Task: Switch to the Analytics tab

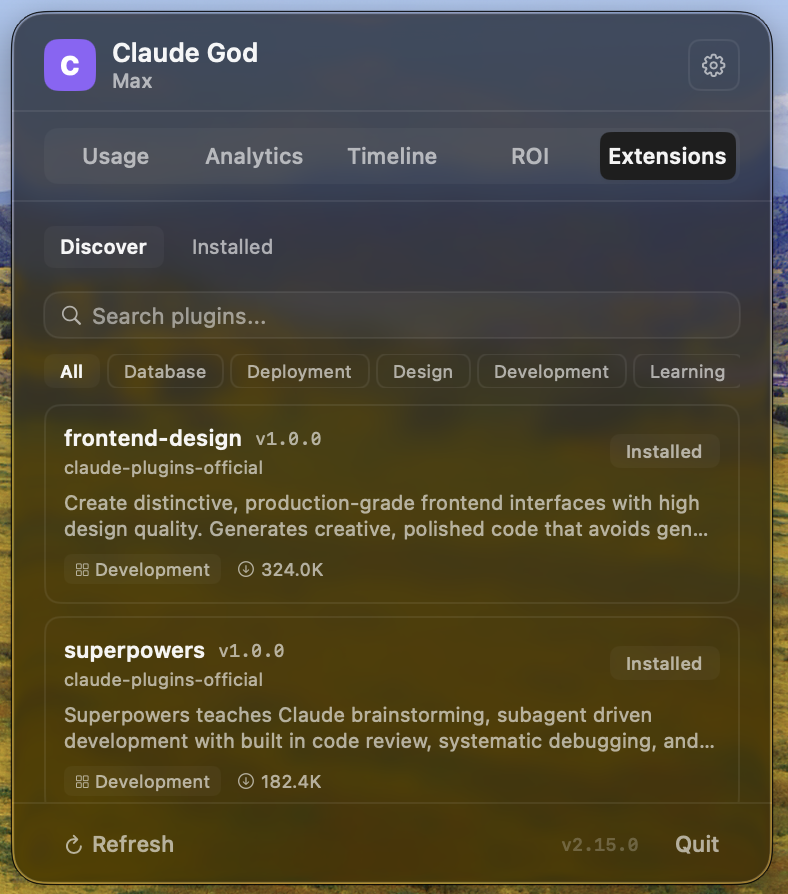Action: click(x=253, y=156)
